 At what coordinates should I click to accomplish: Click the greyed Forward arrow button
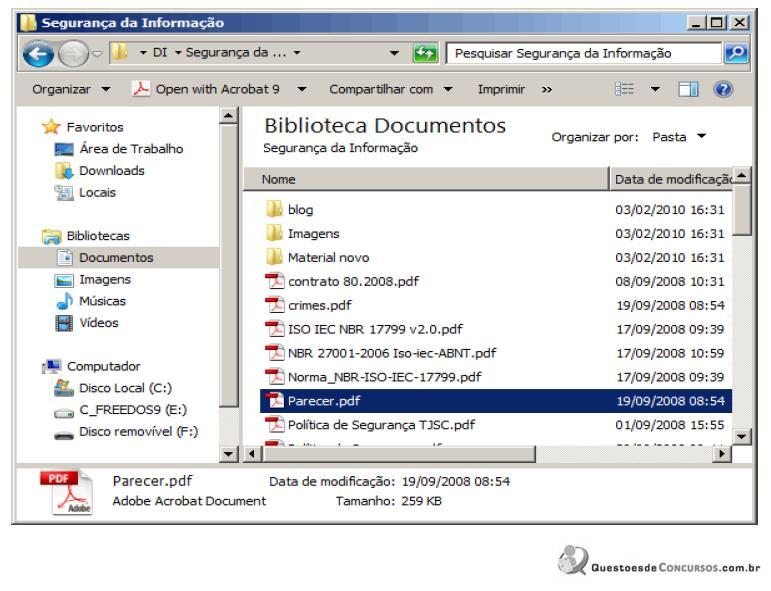(x=73, y=54)
